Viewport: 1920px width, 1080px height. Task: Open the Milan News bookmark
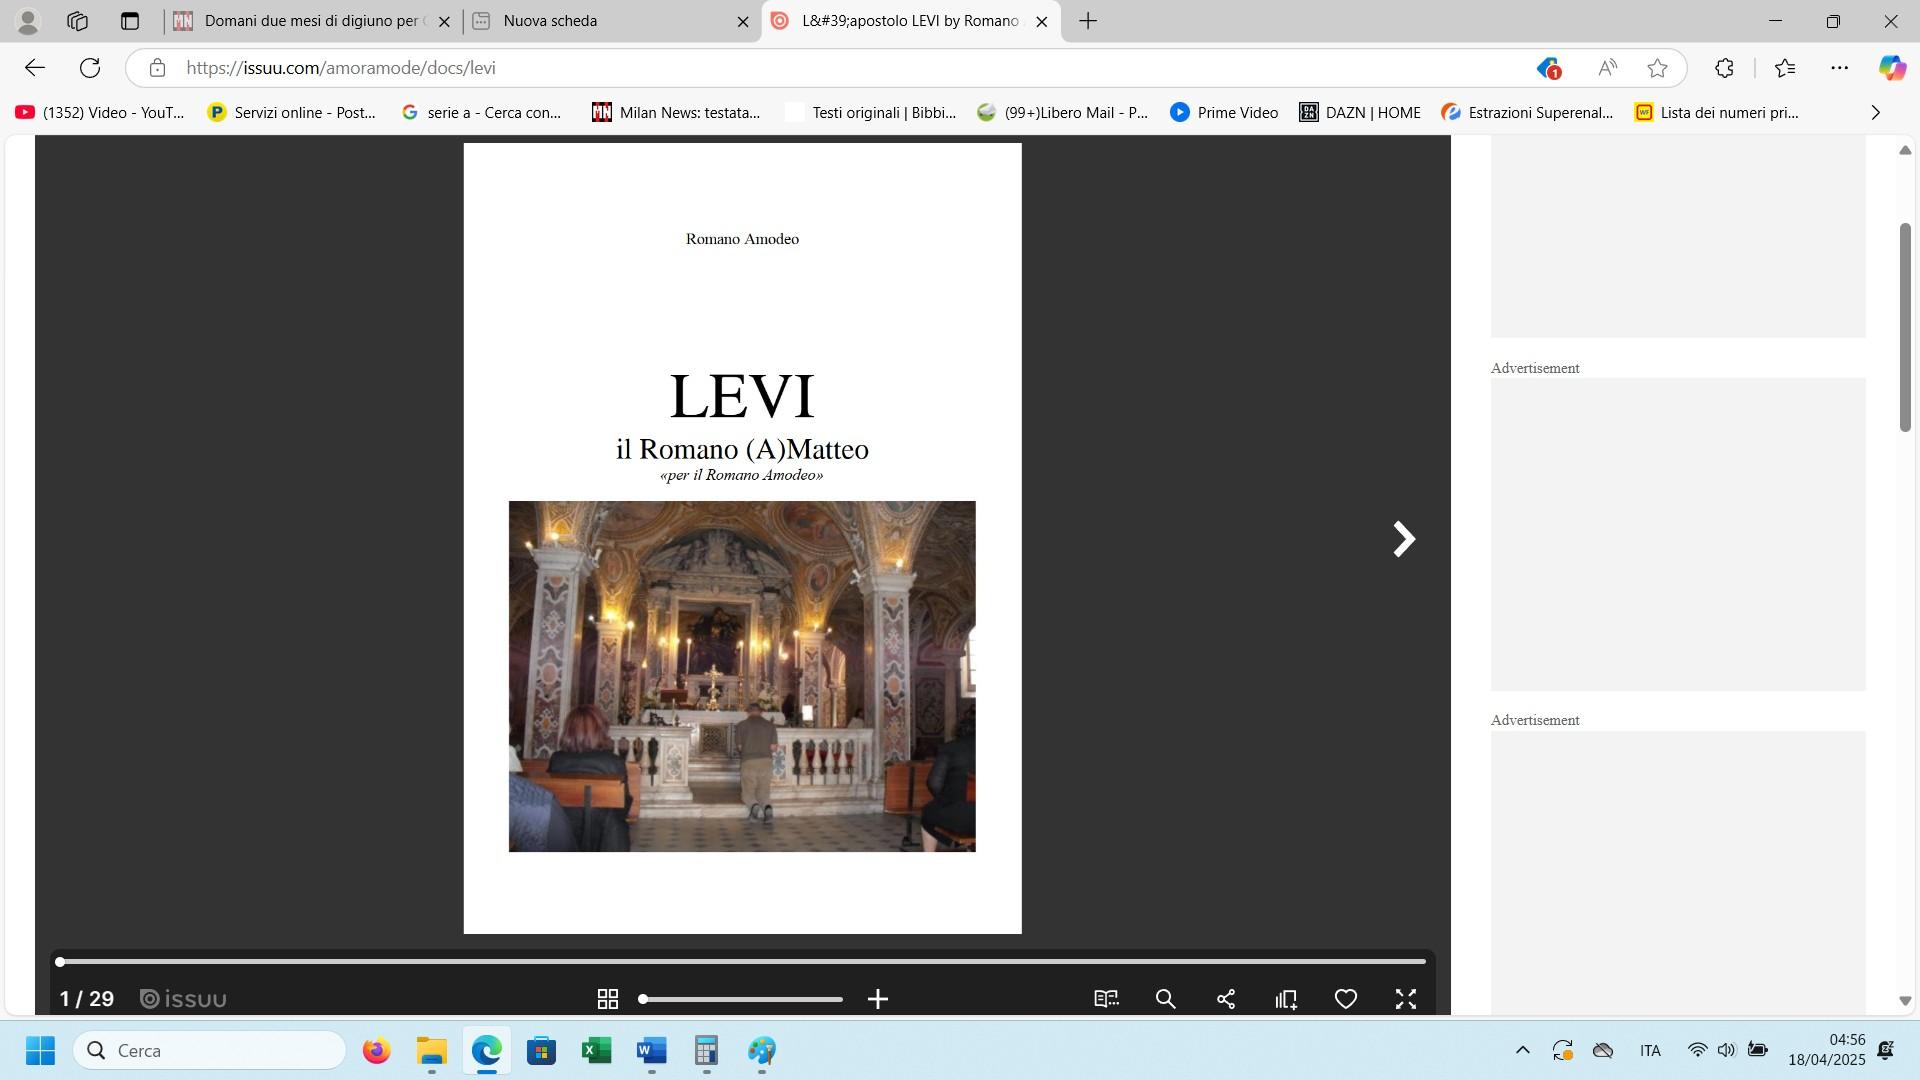(x=676, y=113)
